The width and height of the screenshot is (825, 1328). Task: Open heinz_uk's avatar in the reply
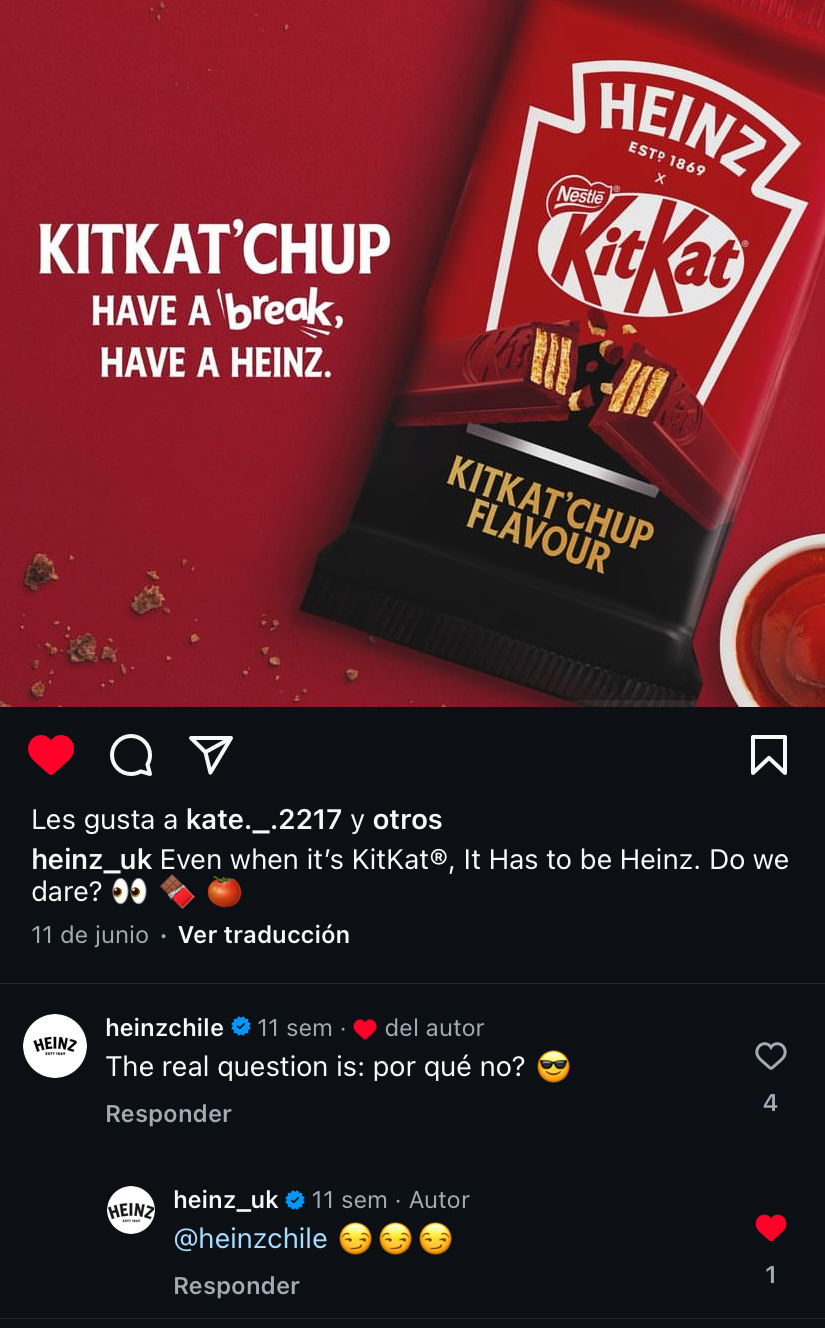[x=132, y=1210]
